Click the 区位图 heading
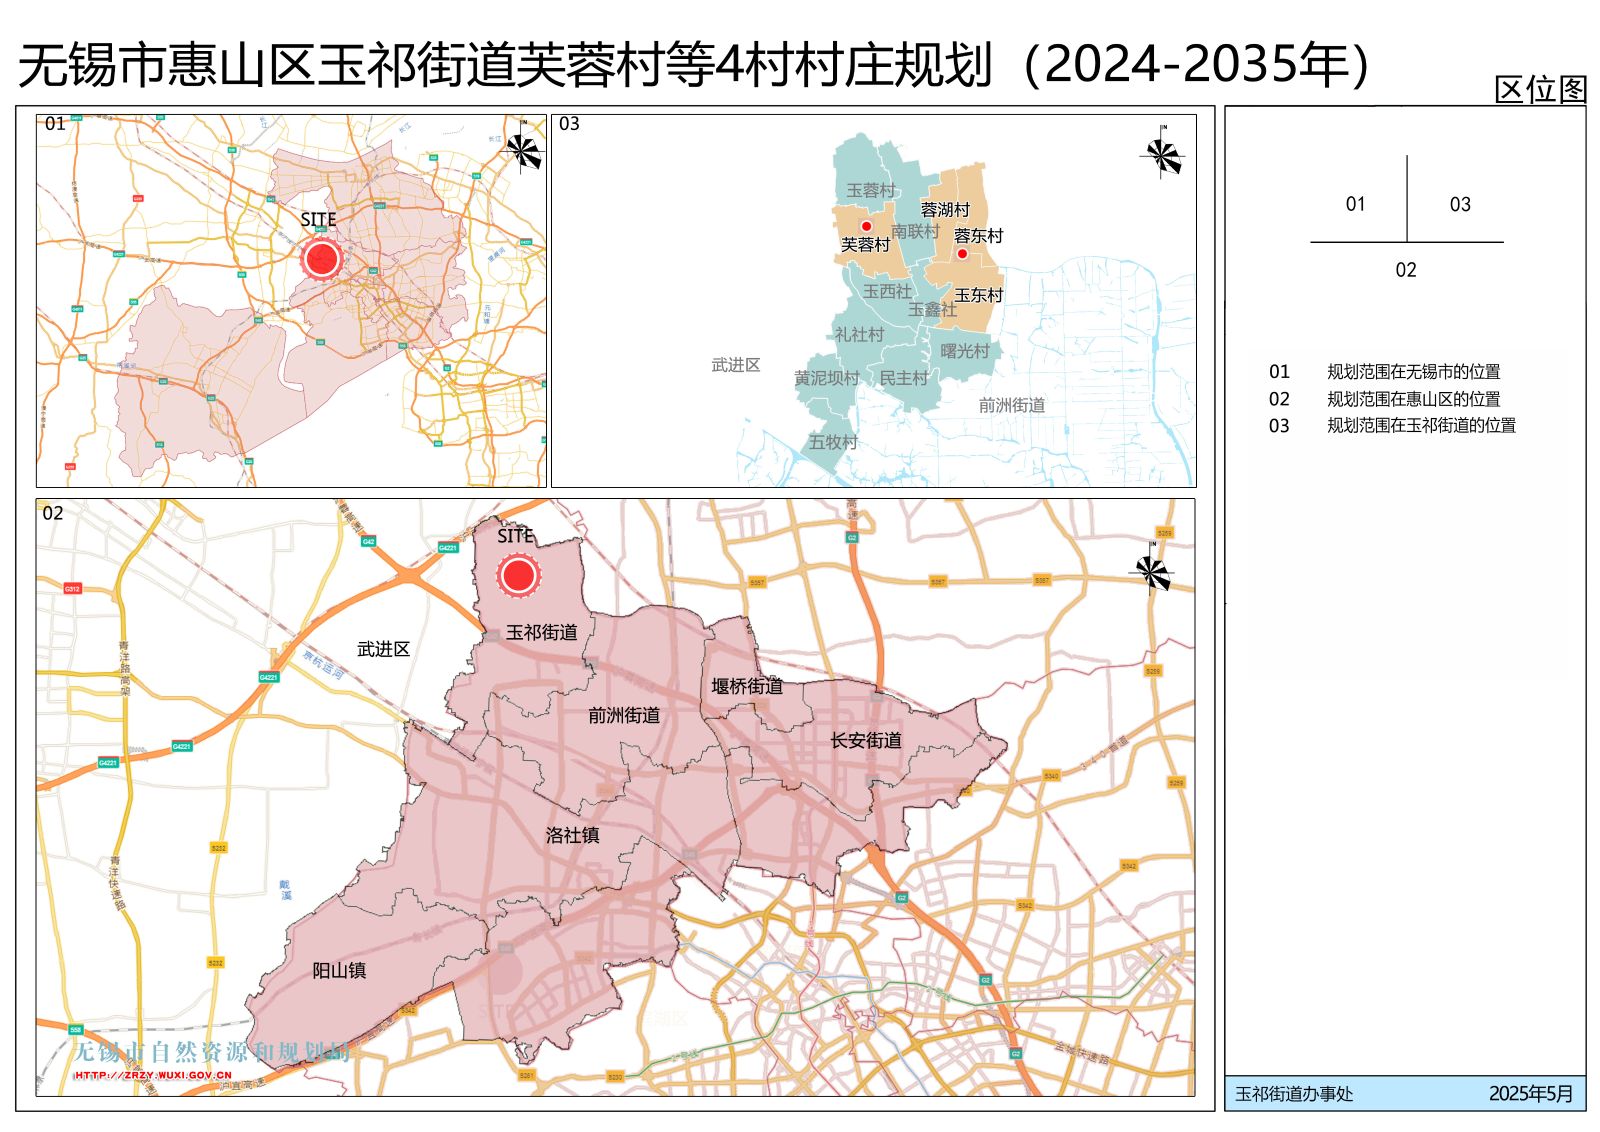 pos(1540,90)
